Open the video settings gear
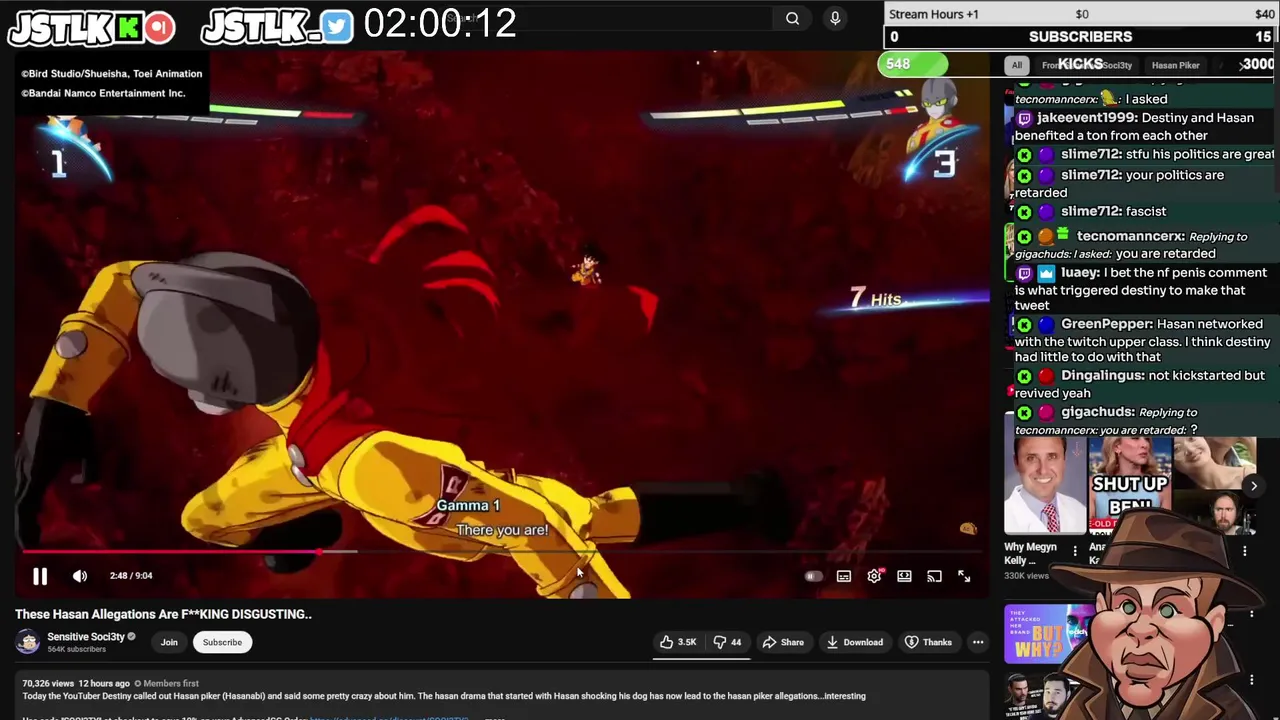Viewport: 1280px width, 720px height. click(x=875, y=576)
